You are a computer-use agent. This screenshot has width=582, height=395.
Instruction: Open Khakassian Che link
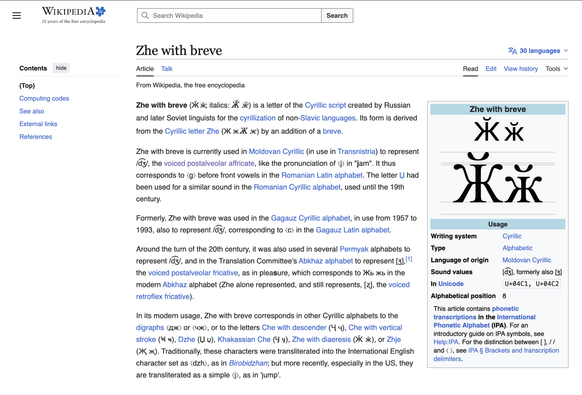(x=244, y=340)
